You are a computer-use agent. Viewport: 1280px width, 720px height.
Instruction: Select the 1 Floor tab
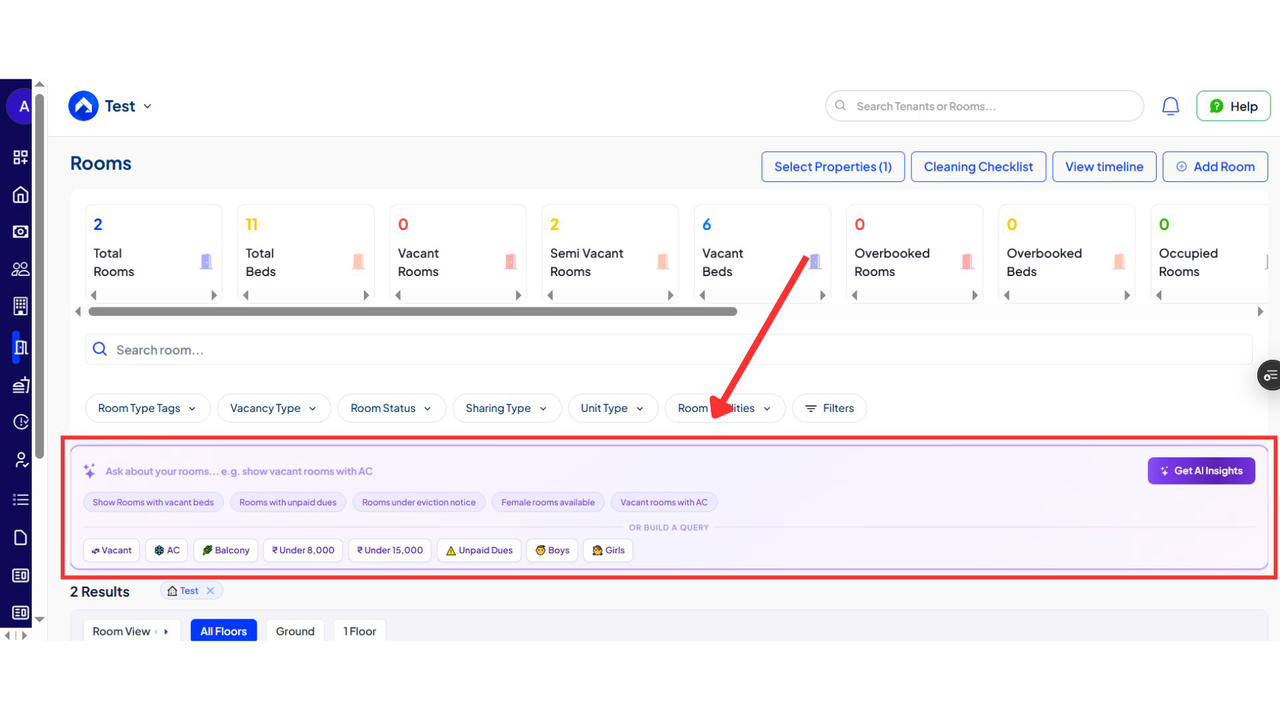[x=360, y=631]
